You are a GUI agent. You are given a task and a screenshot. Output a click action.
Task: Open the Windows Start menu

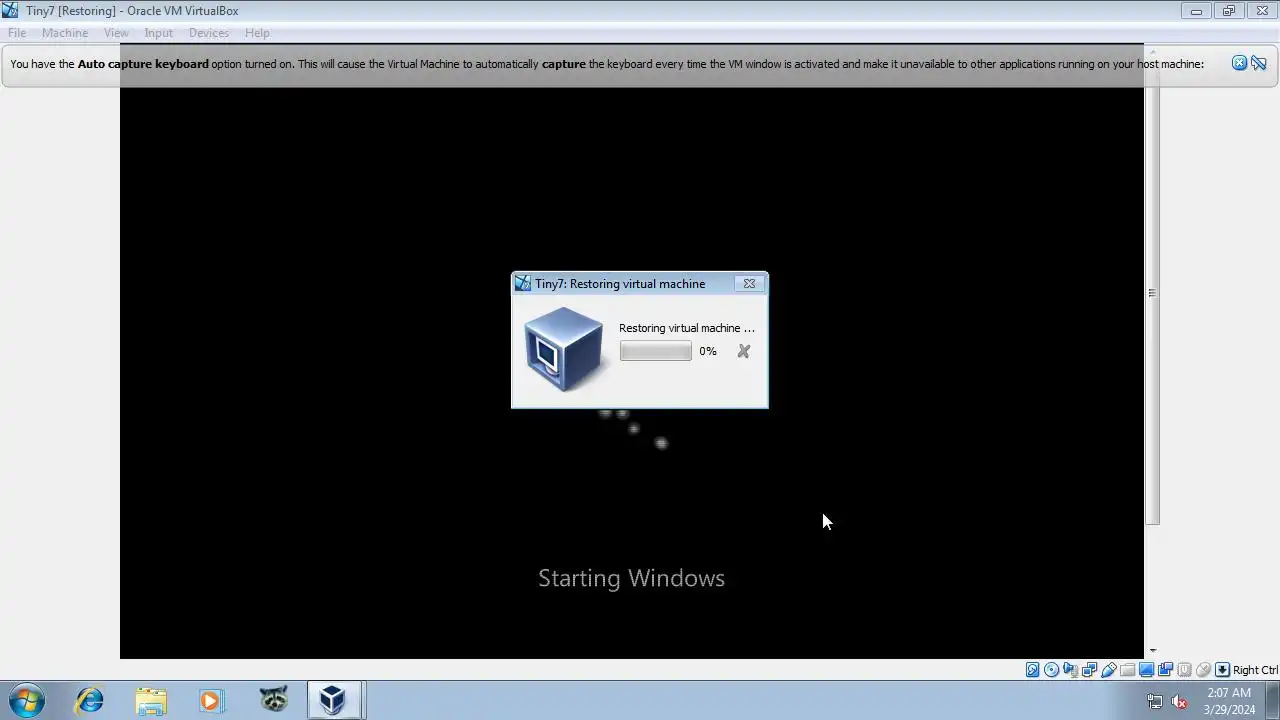[x=27, y=700]
